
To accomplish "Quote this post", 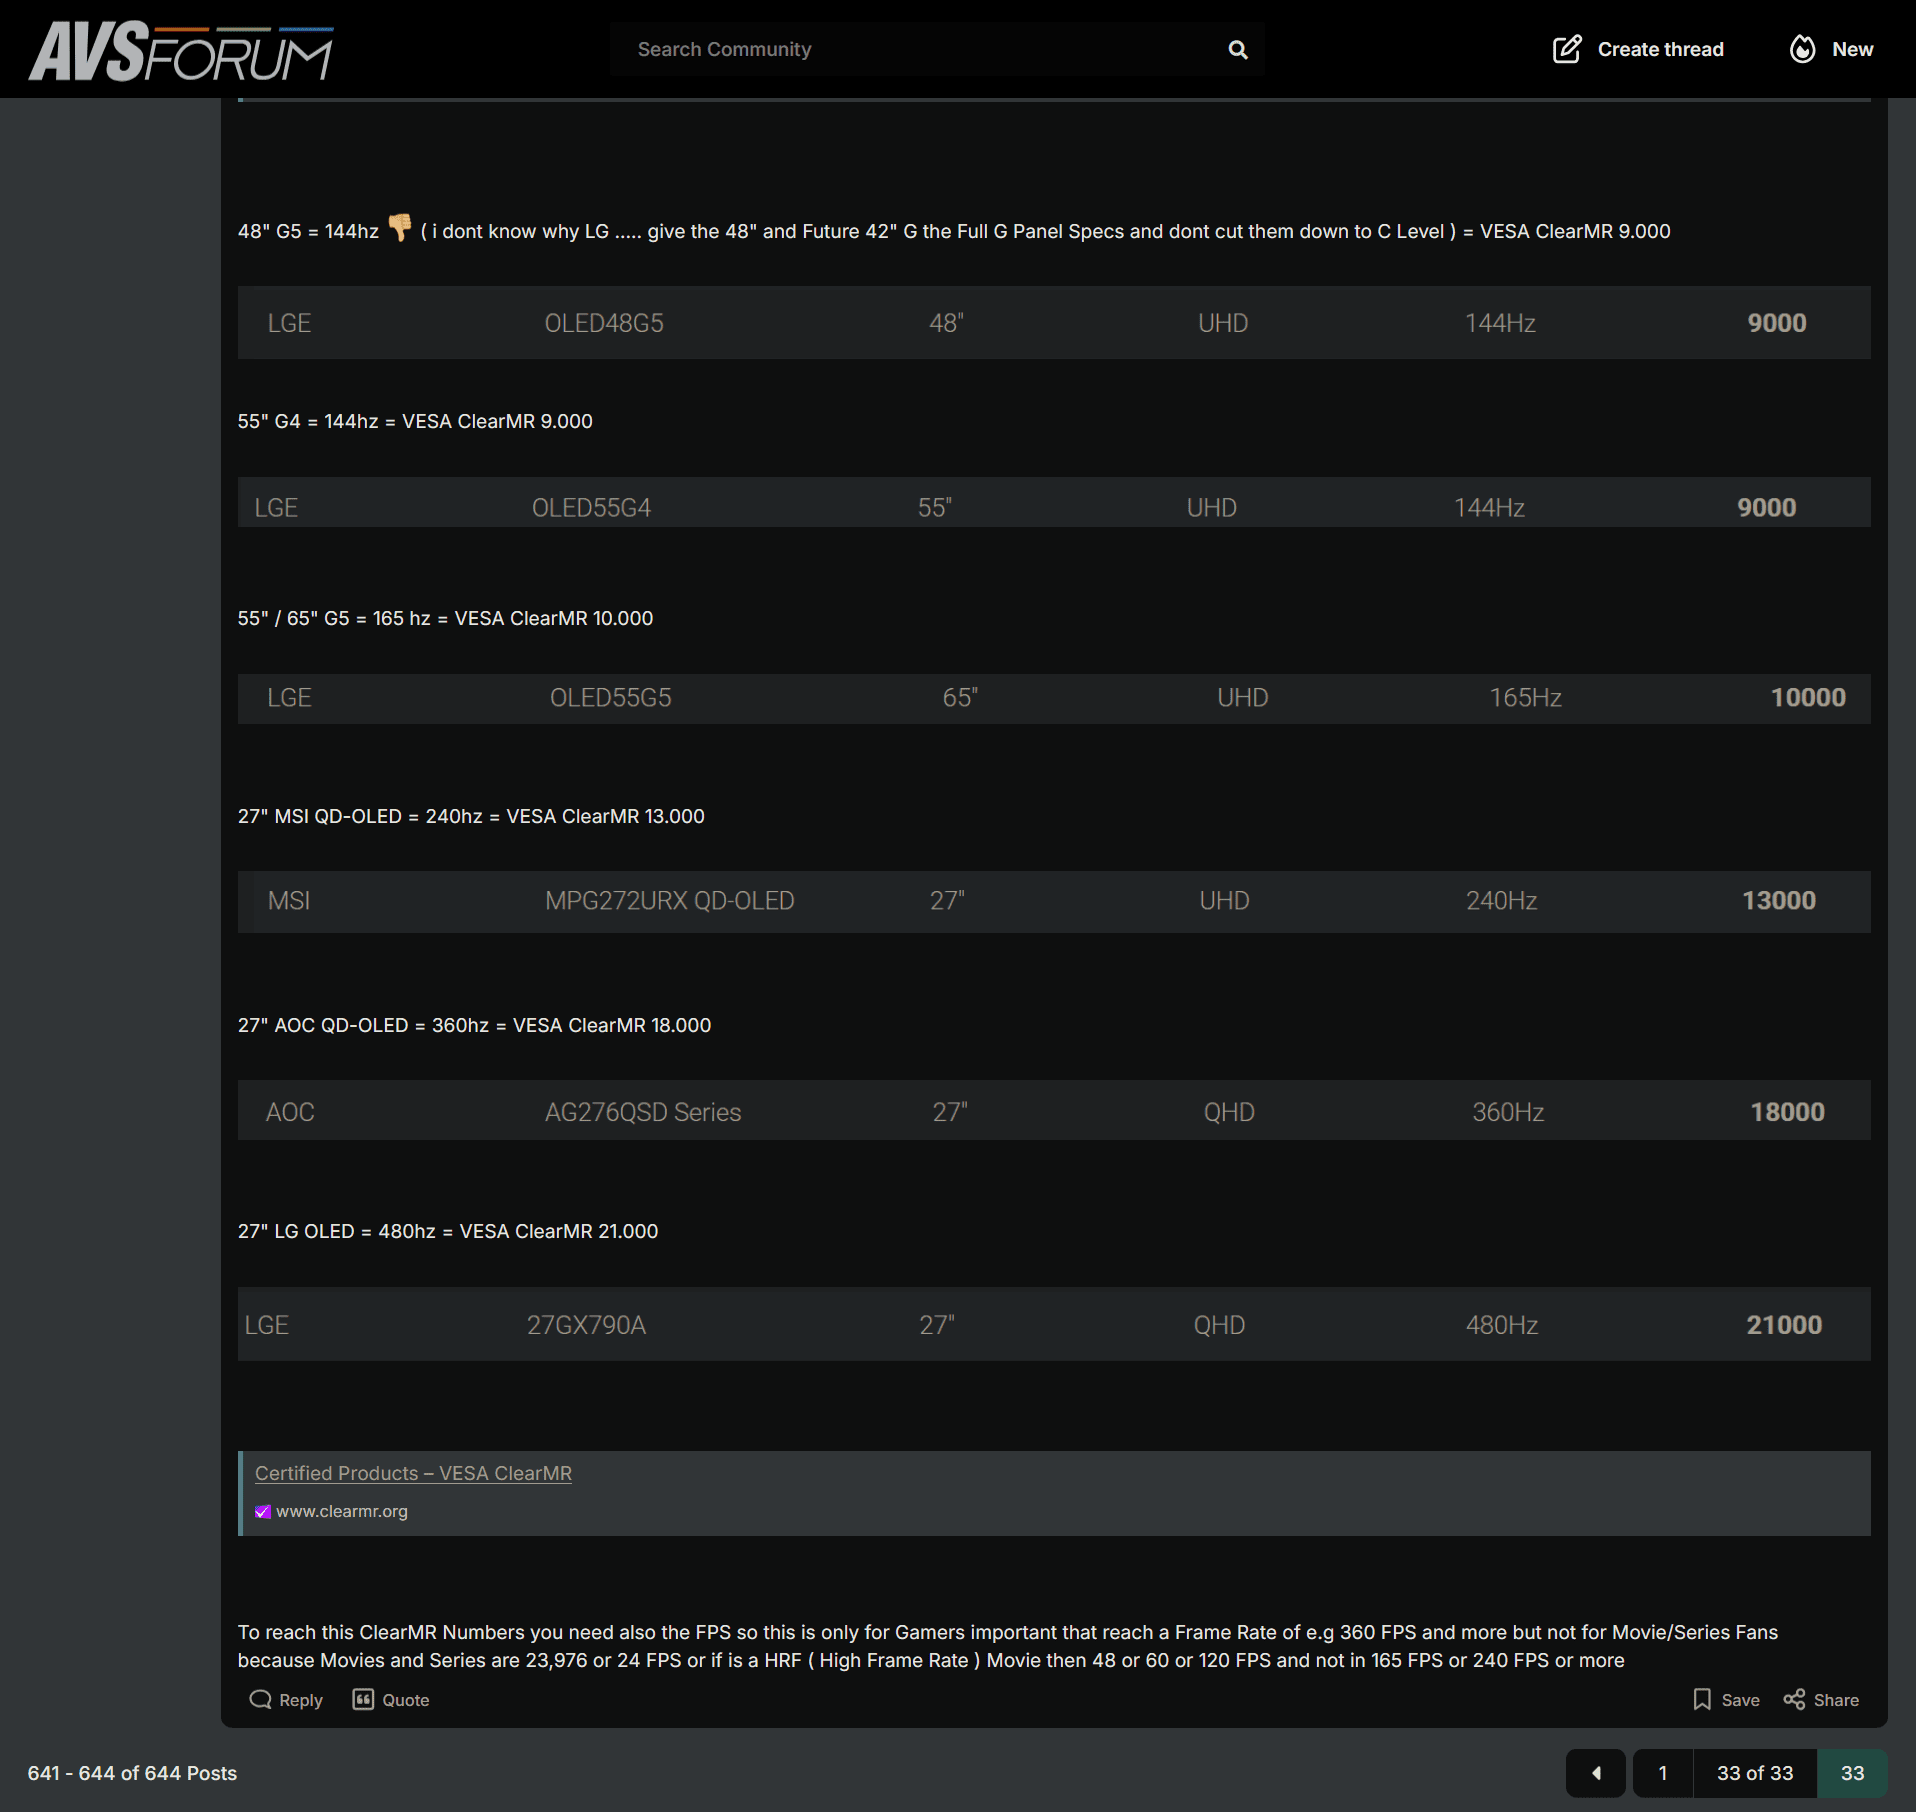I will [x=391, y=1700].
